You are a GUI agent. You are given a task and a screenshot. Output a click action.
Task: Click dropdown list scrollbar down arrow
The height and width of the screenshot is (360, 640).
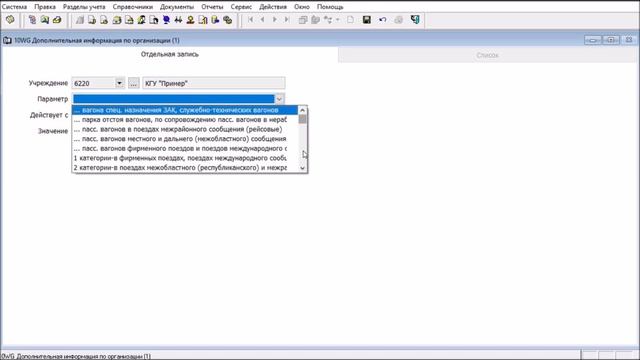tap(302, 168)
